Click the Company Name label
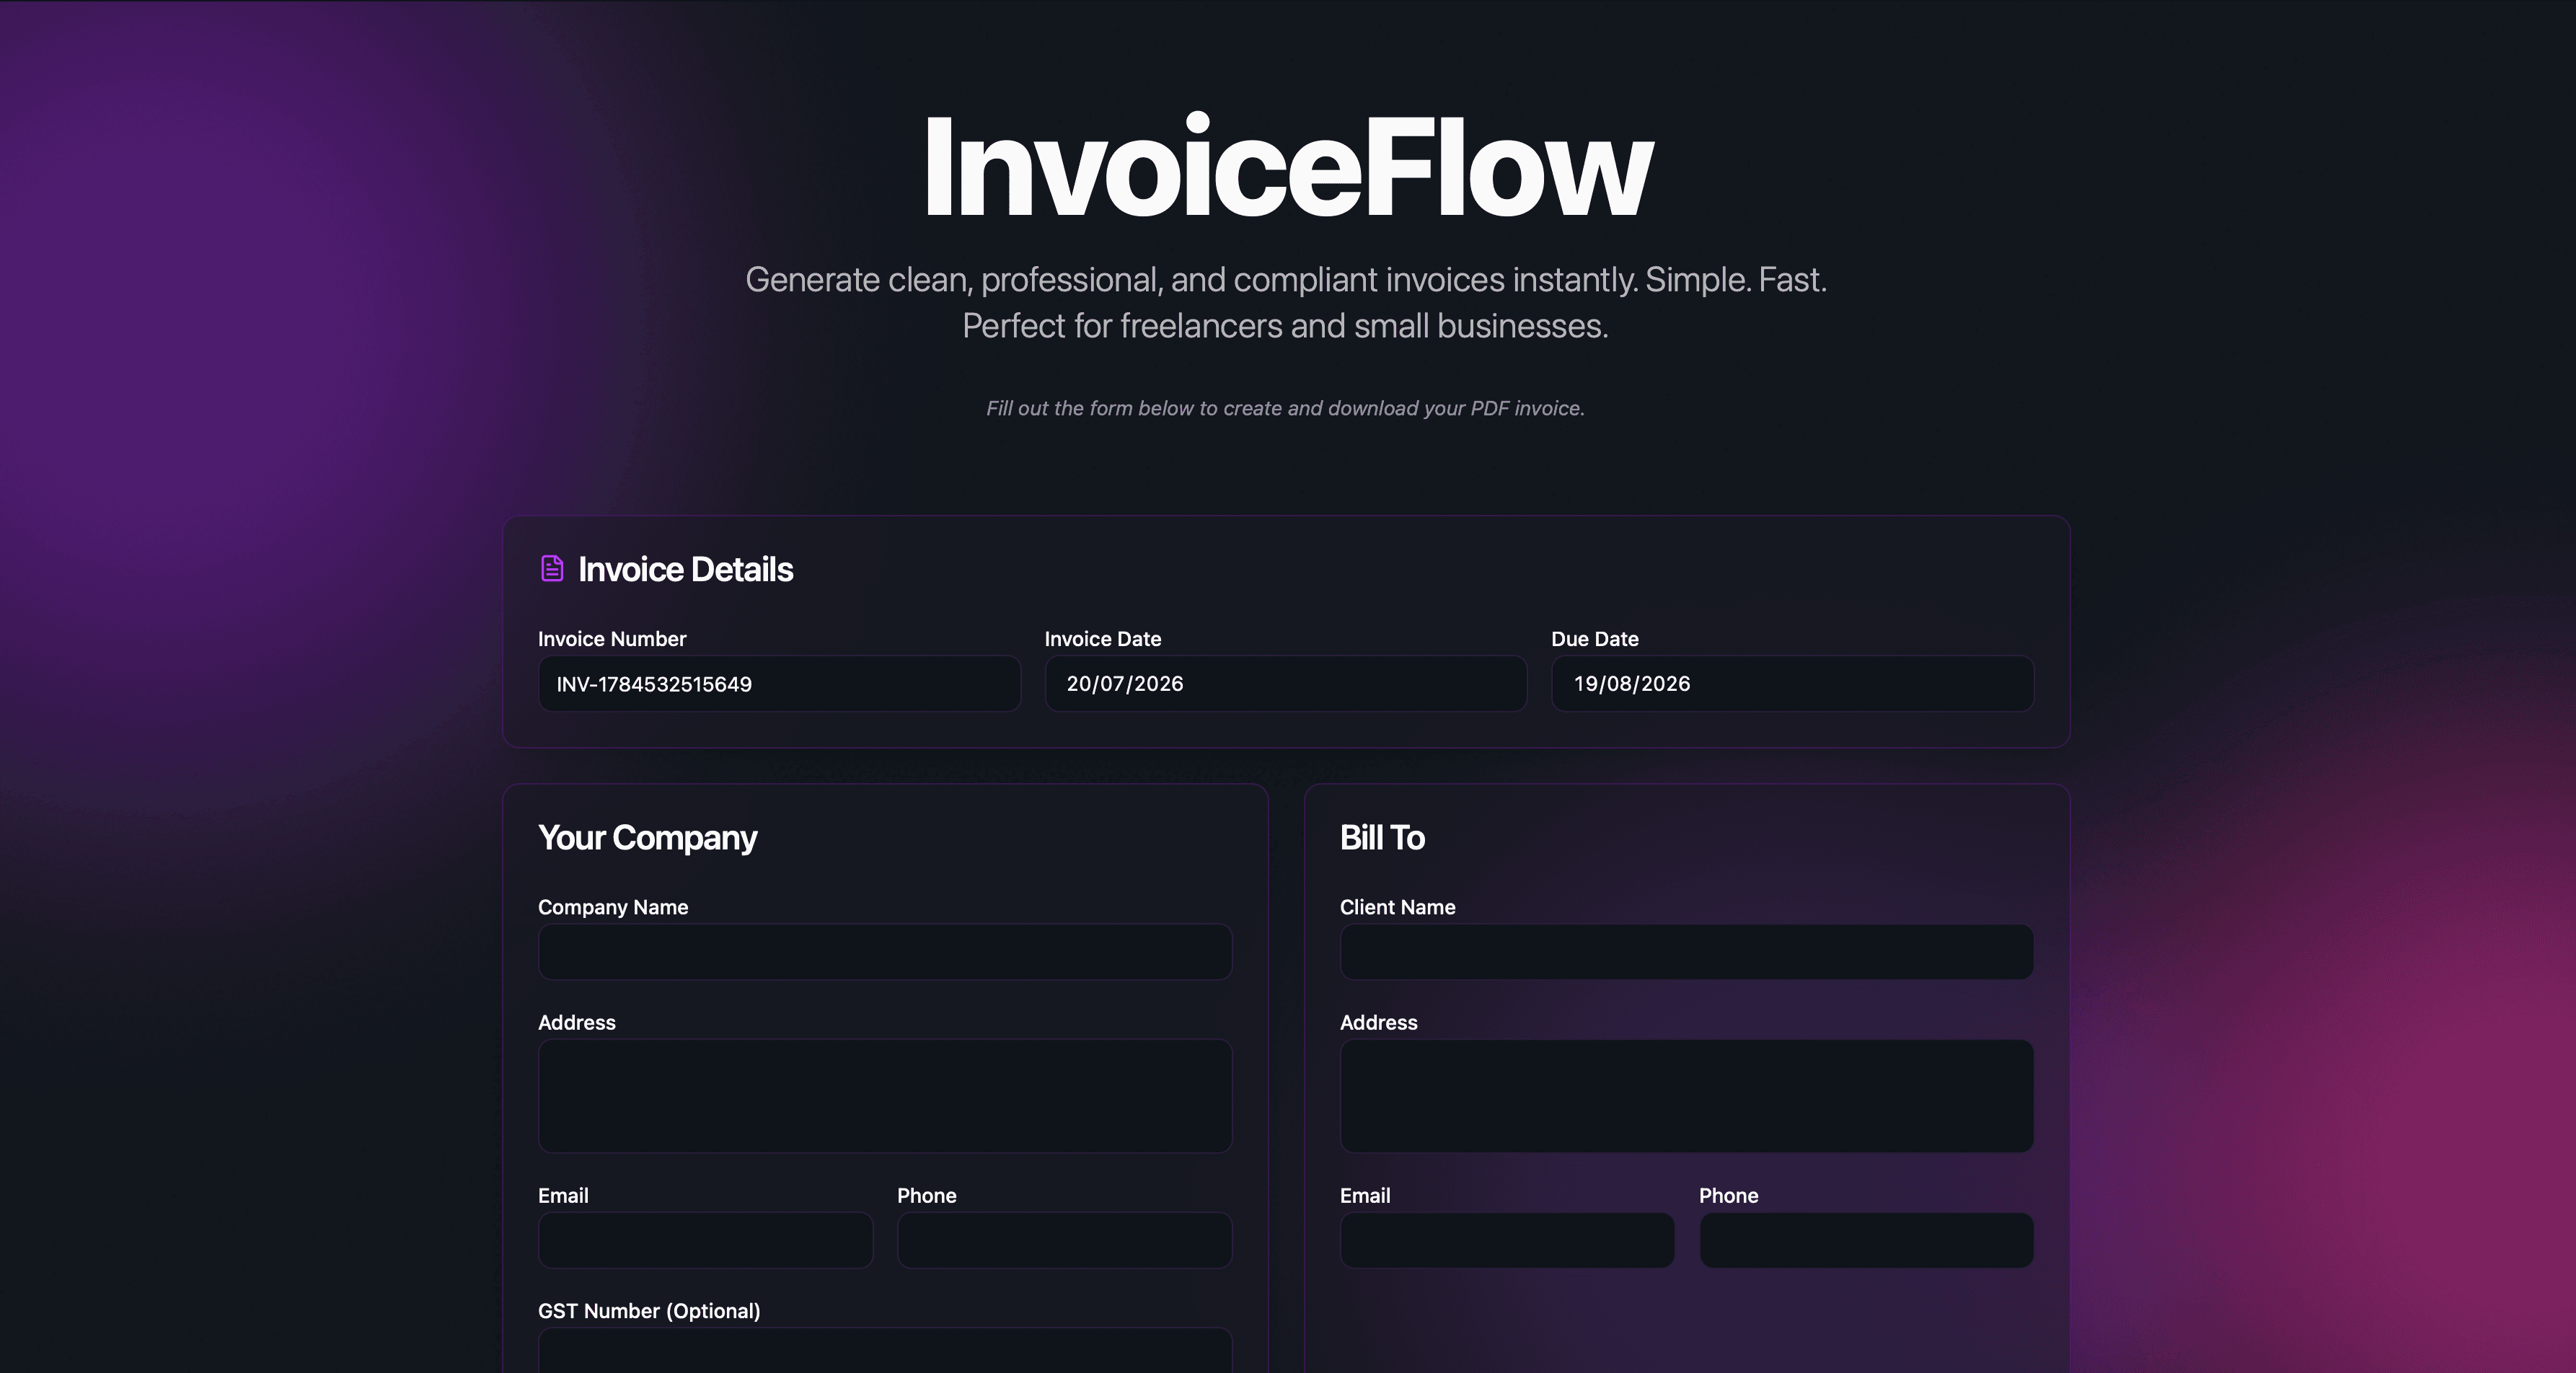 coord(613,907)
